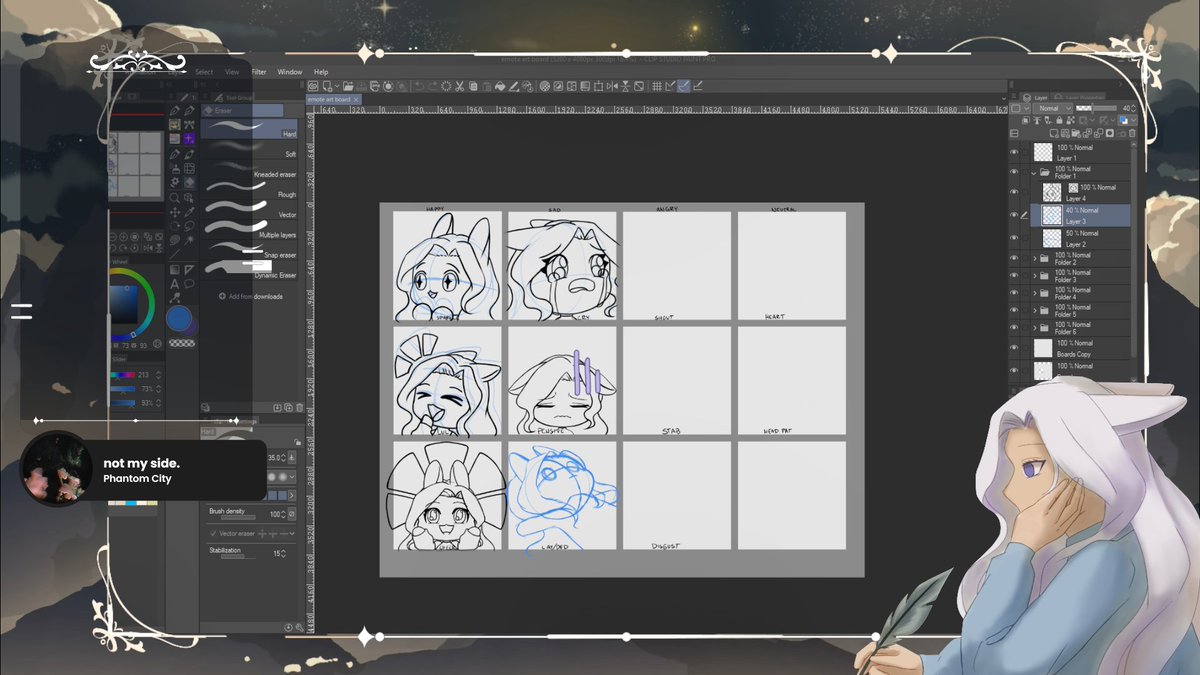Choose the Kneaded eraser sub tool

[x=250, y=169]
